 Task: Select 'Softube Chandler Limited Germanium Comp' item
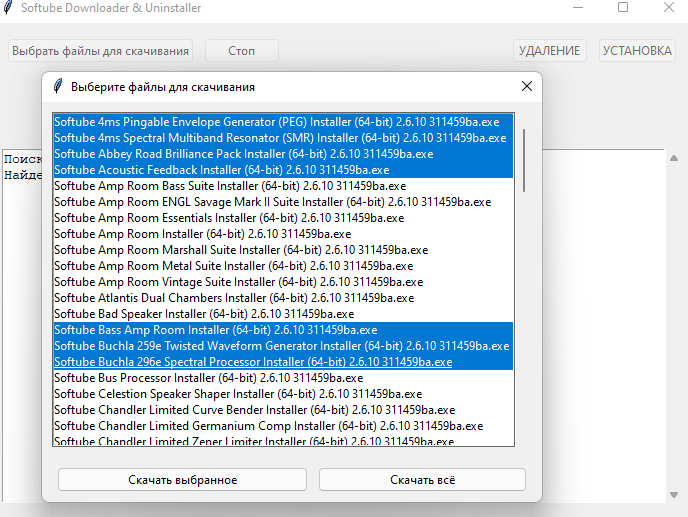(x=283, y=426)
